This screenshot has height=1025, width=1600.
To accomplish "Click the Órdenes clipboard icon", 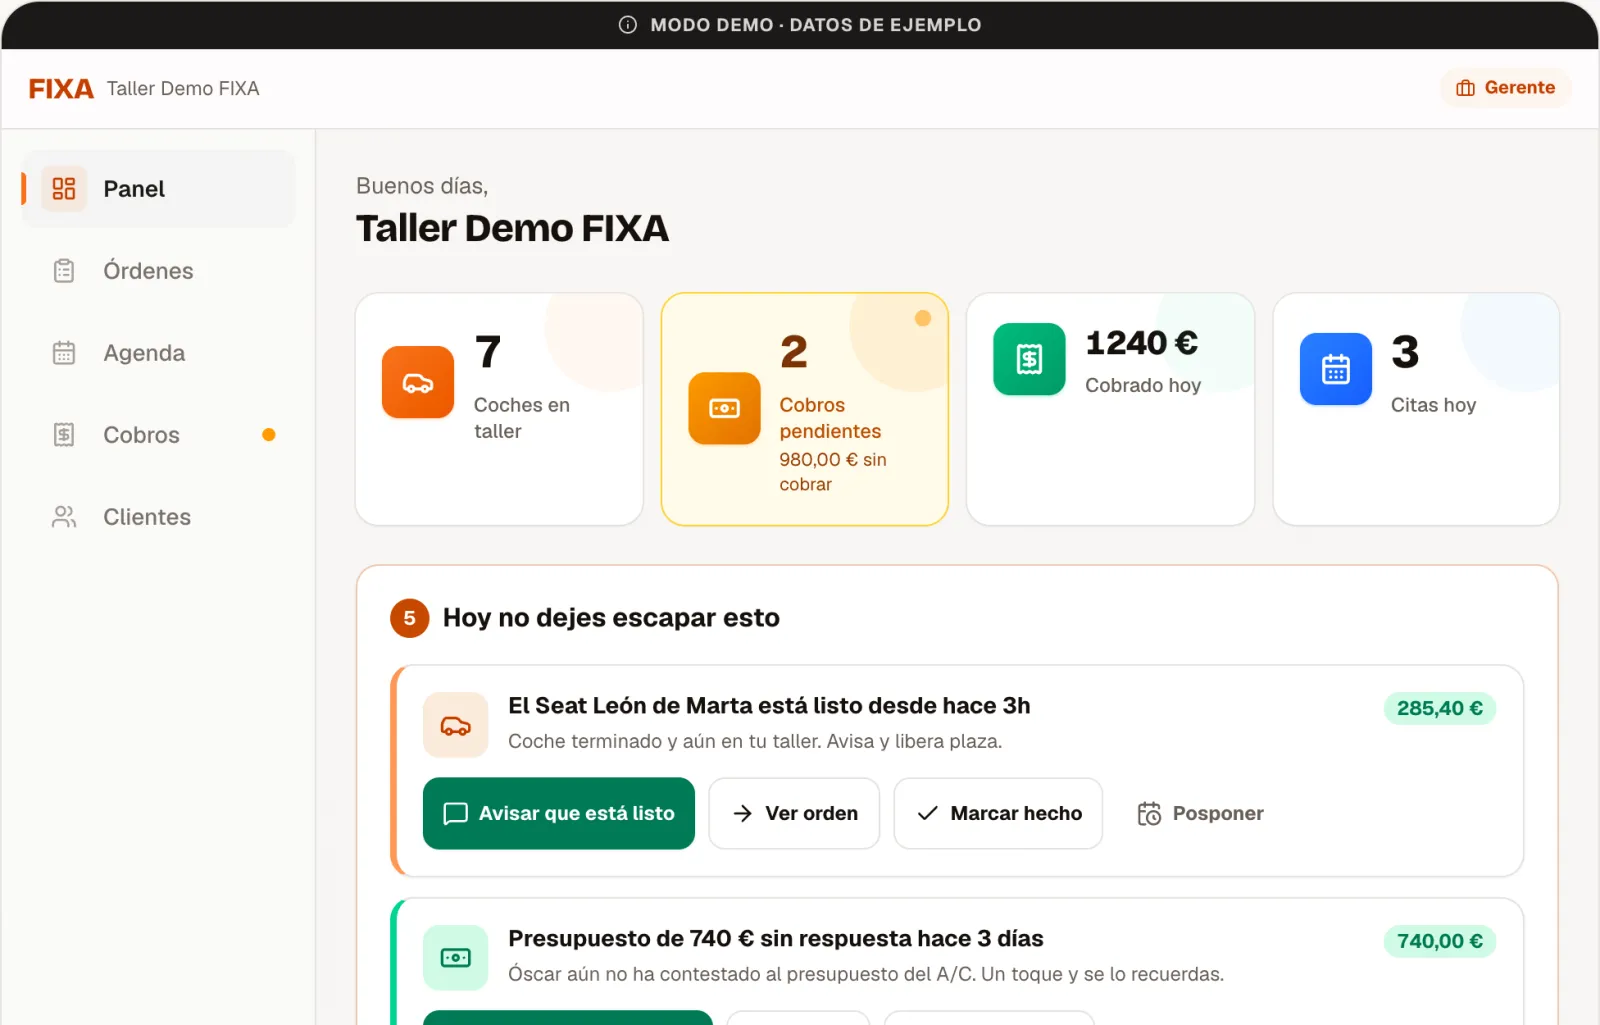I will [64, 271].
